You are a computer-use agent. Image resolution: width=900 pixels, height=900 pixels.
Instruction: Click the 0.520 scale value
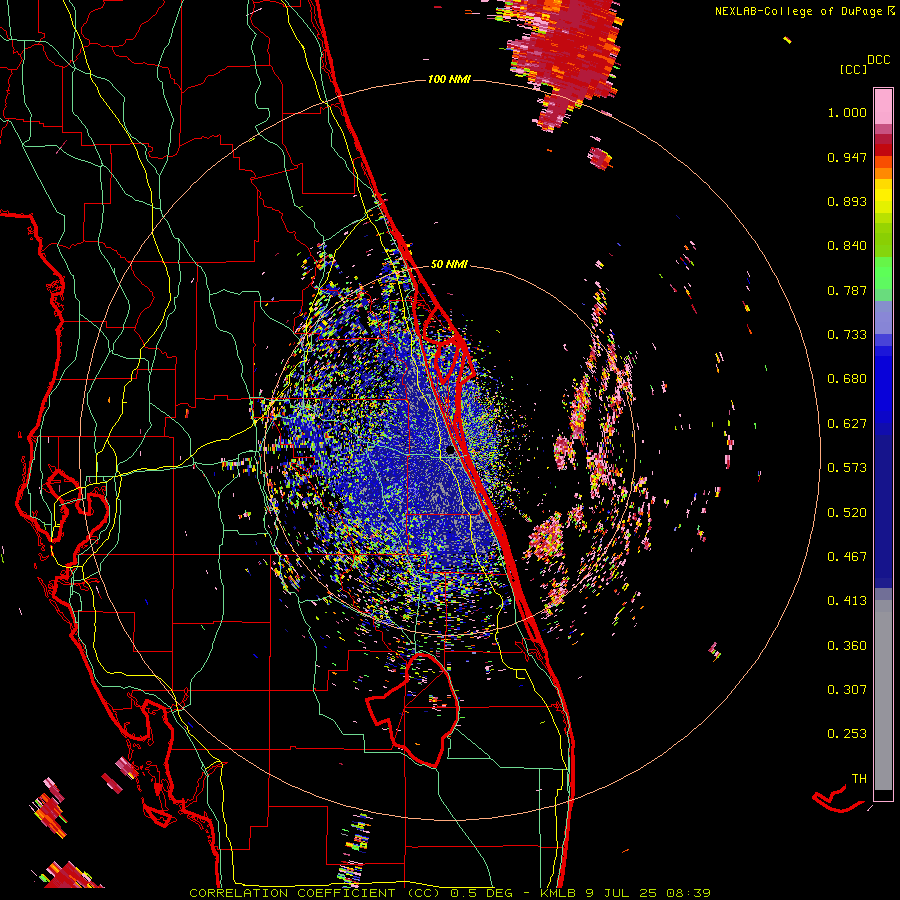(847, 513)
